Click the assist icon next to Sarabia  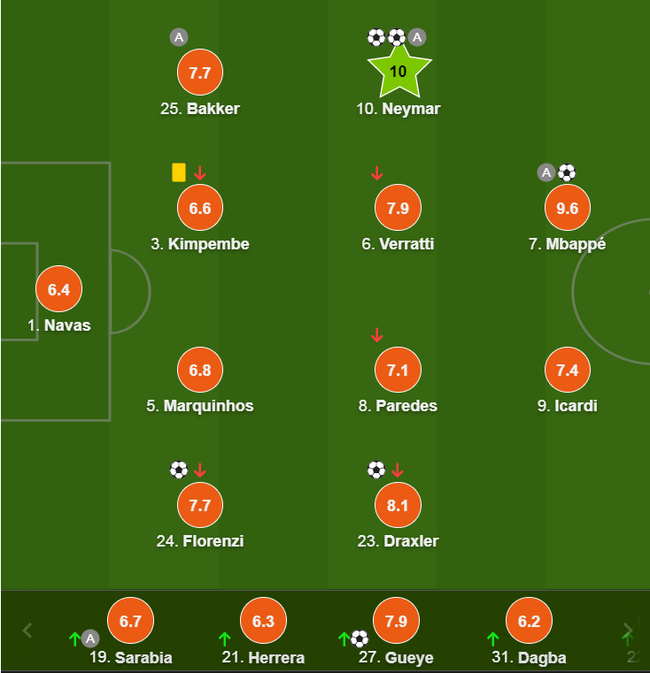coord(90,638)
